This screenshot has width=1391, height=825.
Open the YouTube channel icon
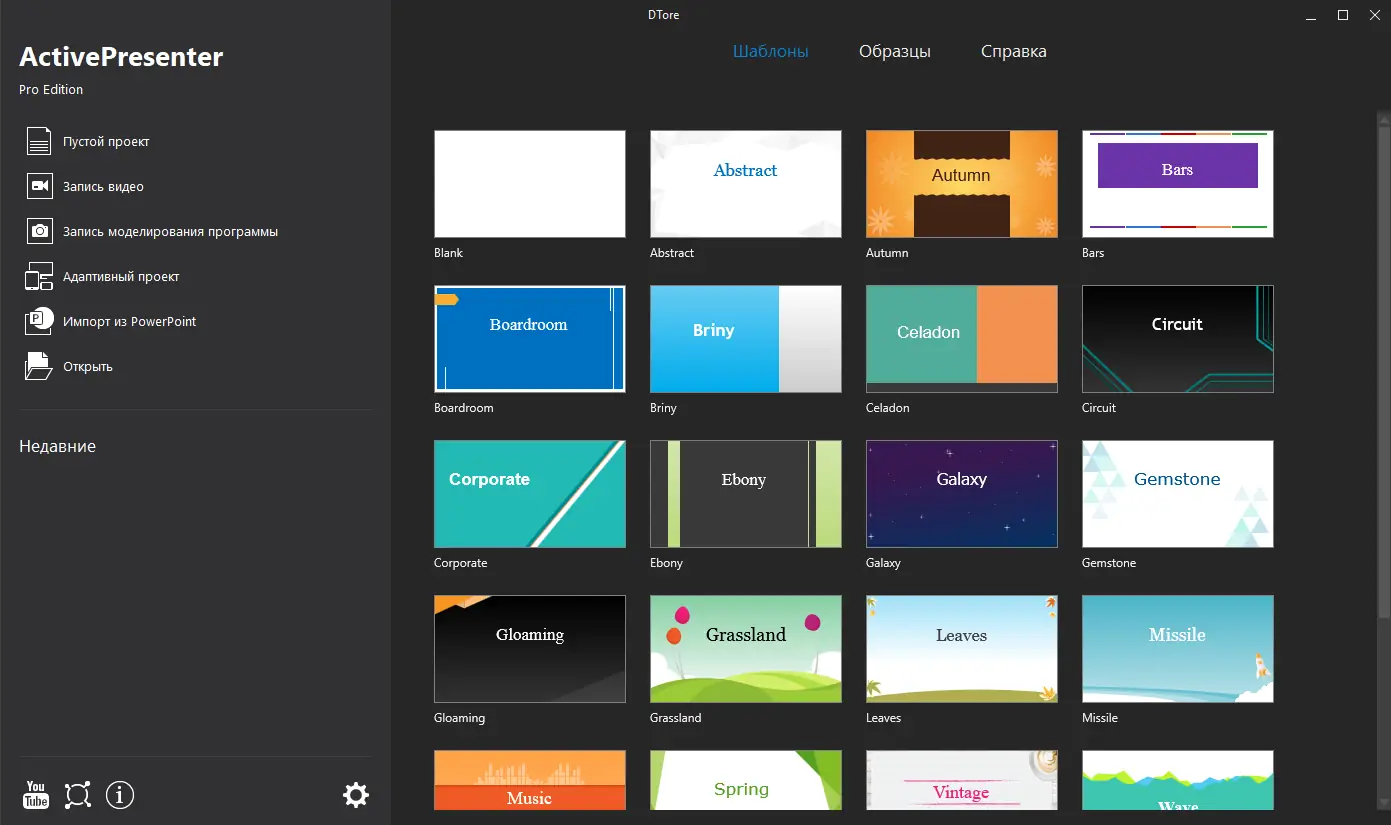click(x=36, y=795)
